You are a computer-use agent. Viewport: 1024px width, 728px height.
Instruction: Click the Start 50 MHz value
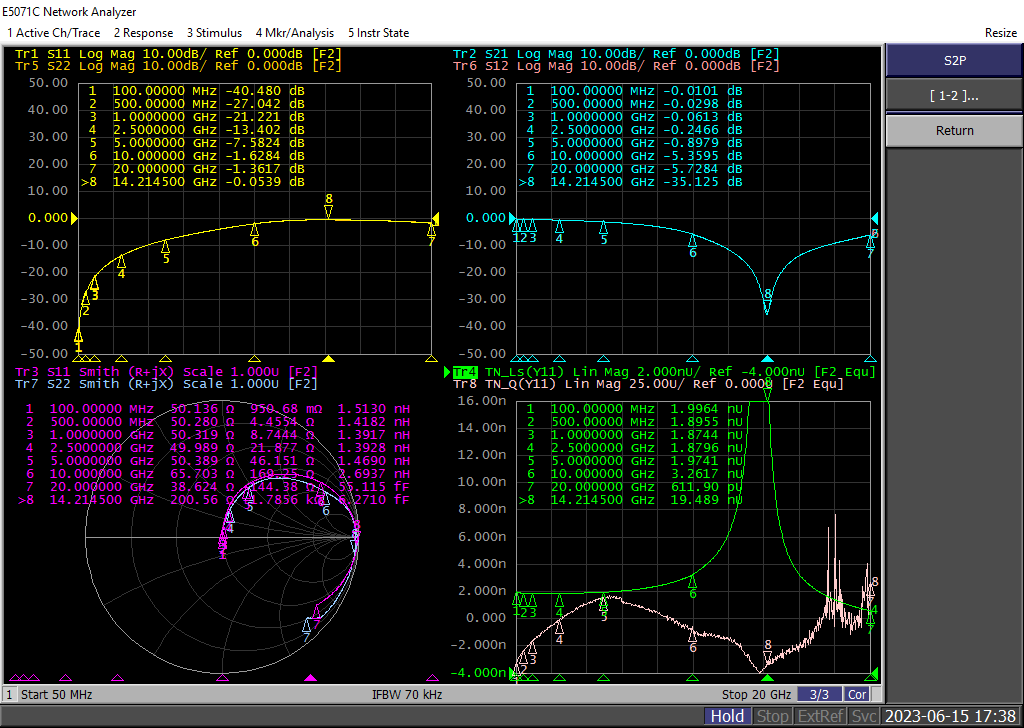56,695
